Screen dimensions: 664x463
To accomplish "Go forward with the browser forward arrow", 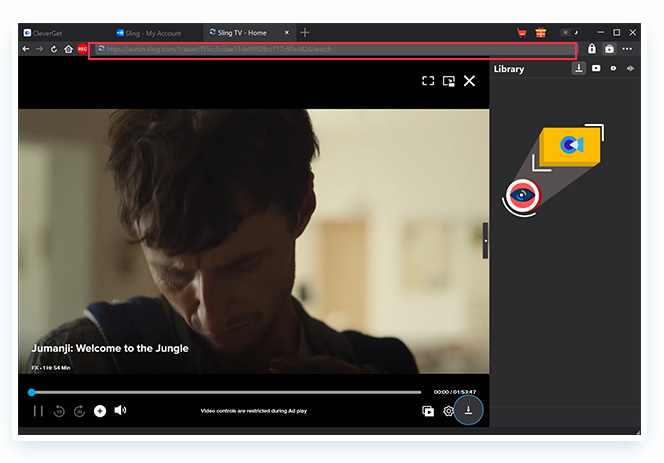I will [39, 49].
